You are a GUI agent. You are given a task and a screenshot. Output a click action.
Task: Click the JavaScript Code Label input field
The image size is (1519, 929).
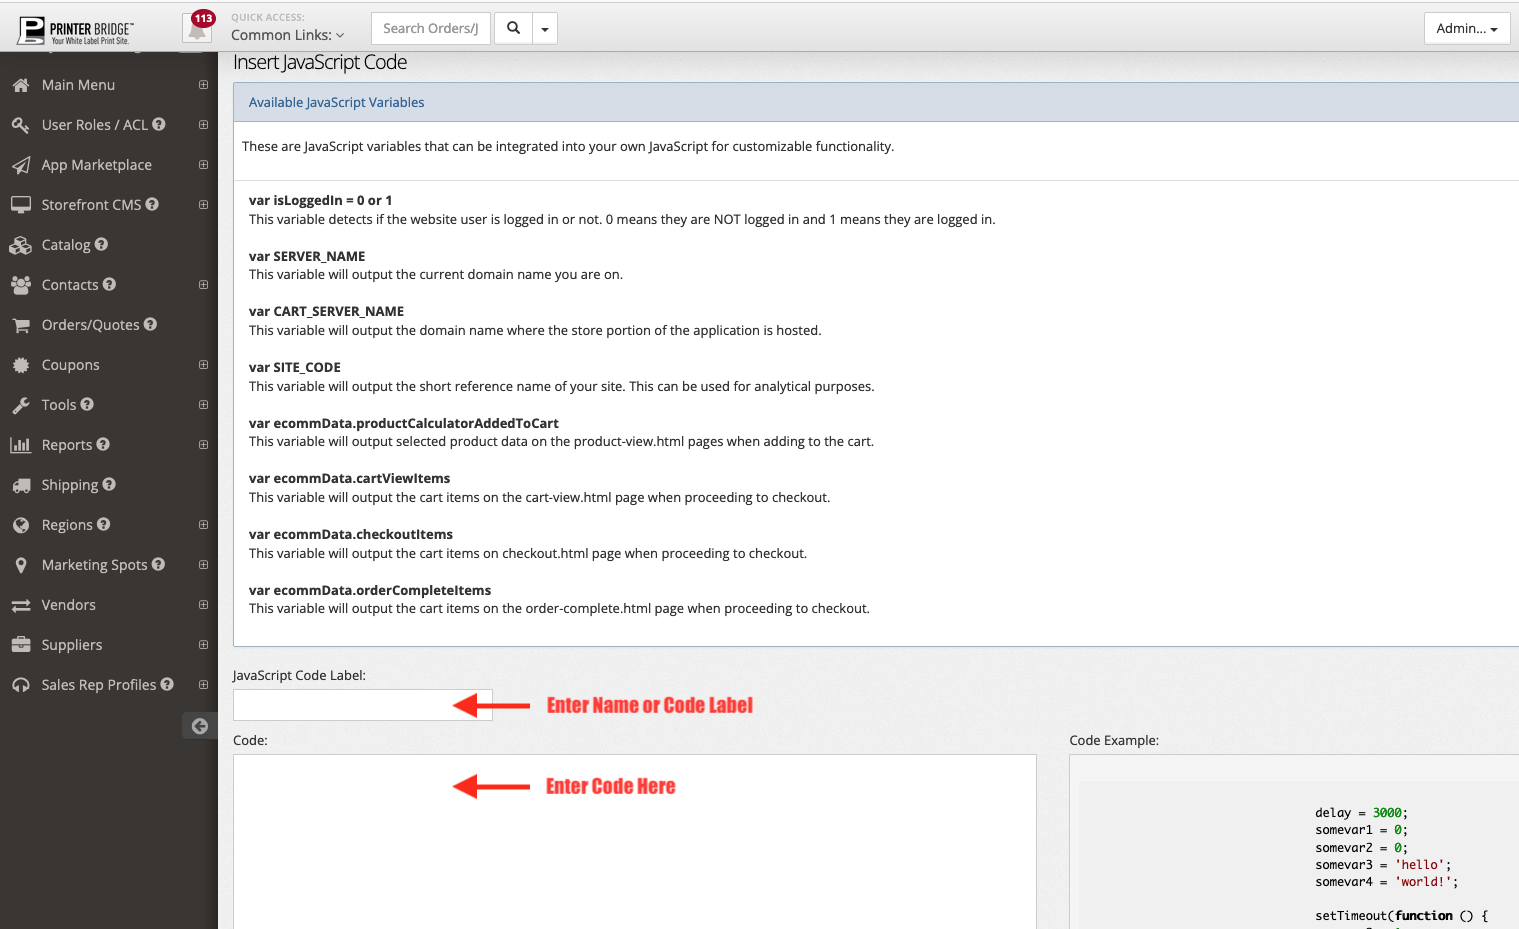point(340,705)
